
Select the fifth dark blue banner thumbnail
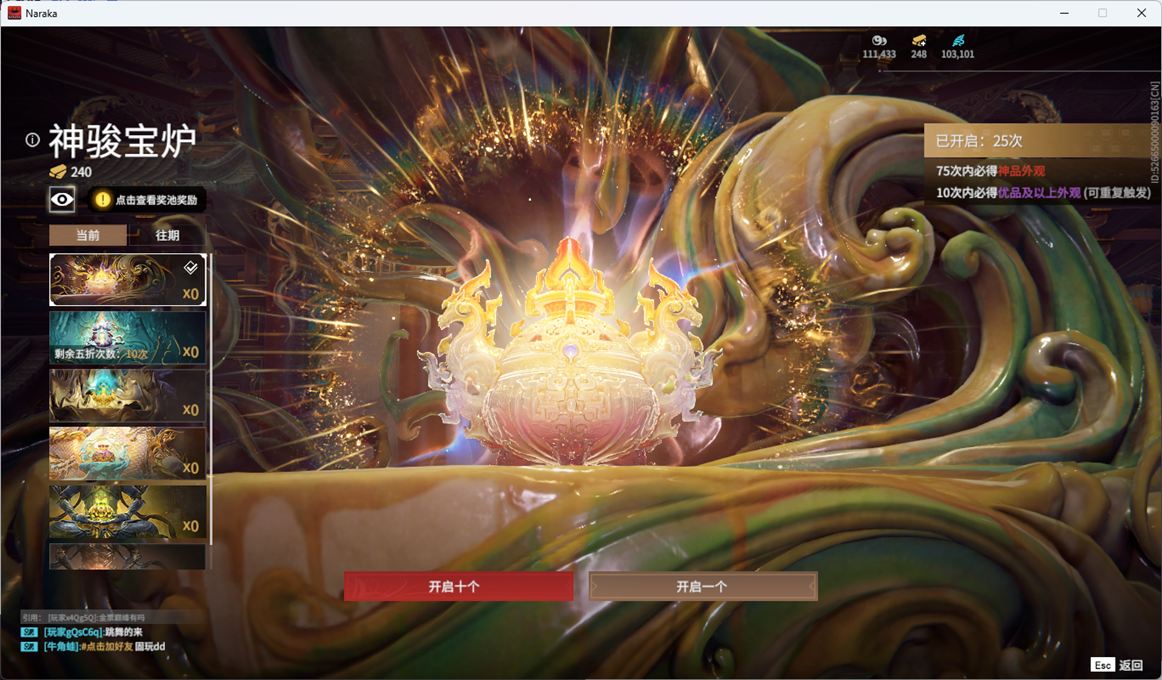click(127, 512)
